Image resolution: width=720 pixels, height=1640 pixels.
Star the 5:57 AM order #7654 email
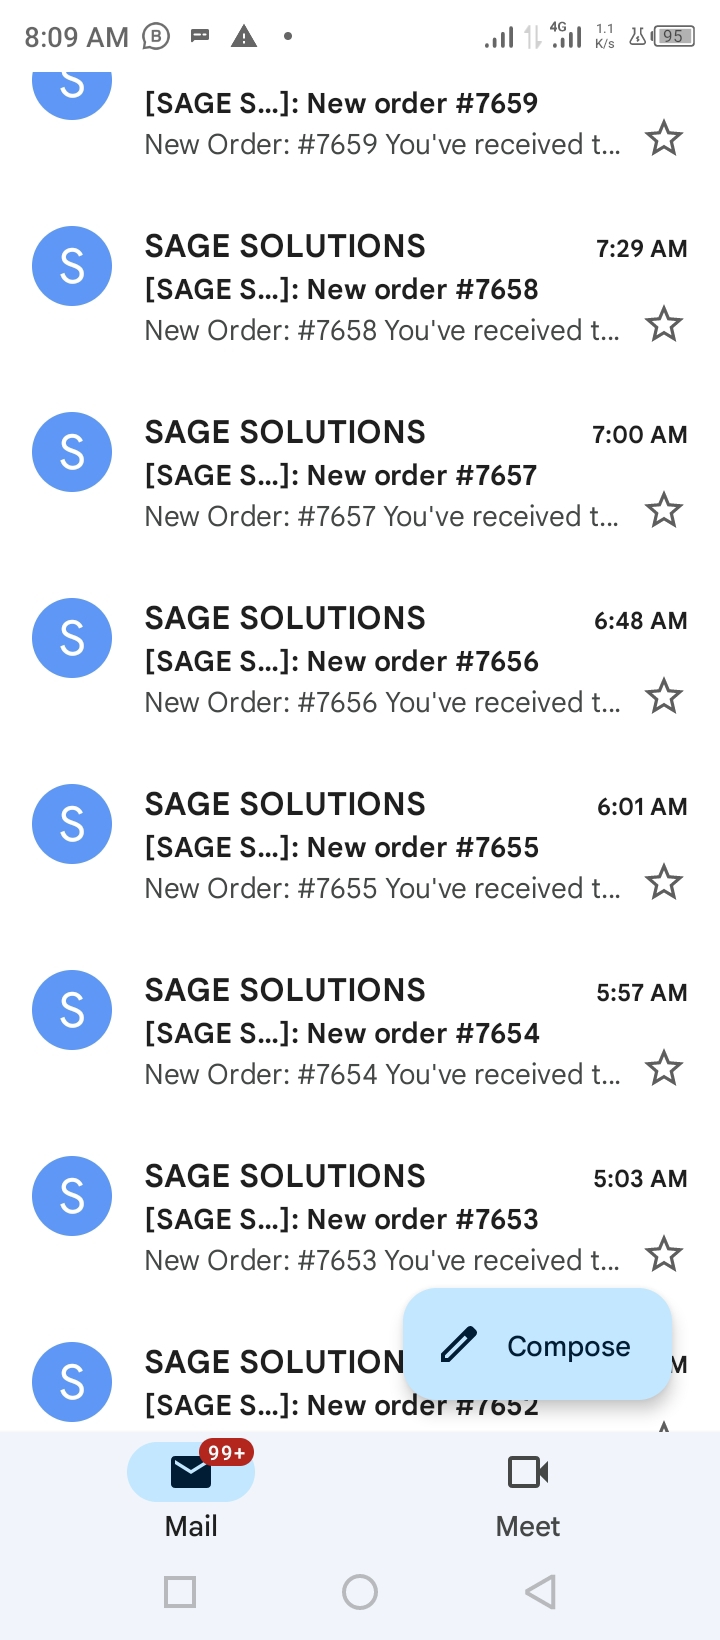click(664, 1069)
